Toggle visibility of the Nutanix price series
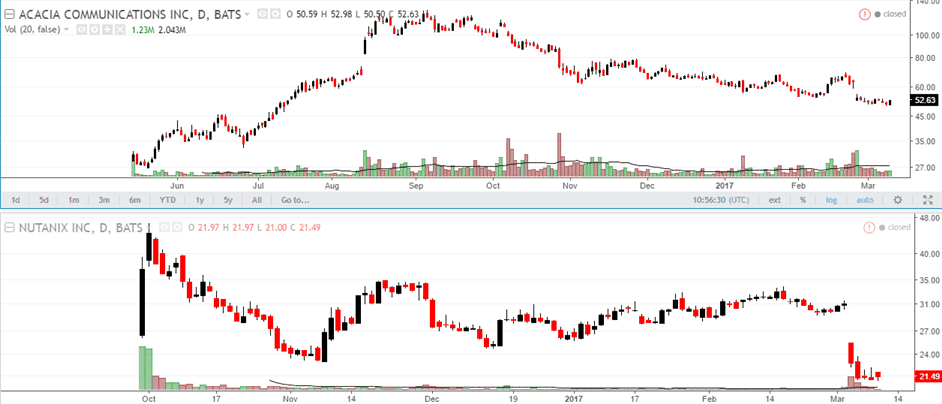The height and width of the screenshot is (404, 942). click(x=164, y=227)
